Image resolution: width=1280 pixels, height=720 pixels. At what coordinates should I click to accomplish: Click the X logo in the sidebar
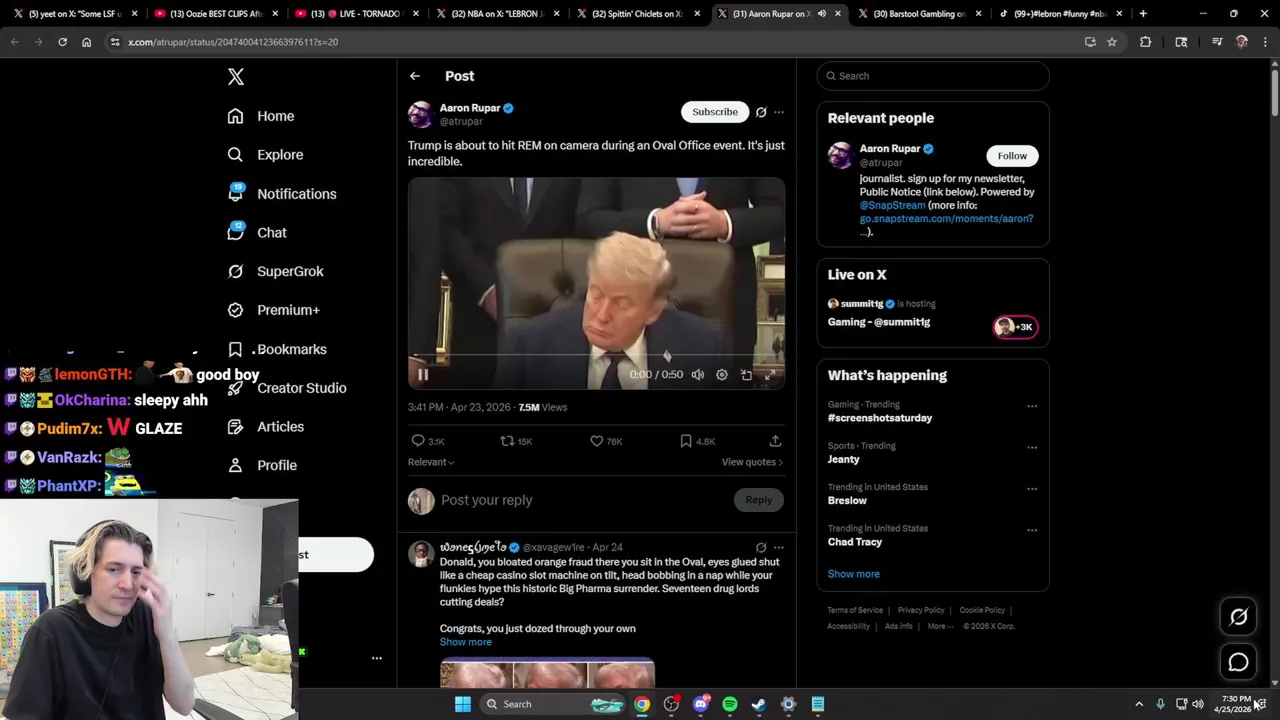coord(236,77)
